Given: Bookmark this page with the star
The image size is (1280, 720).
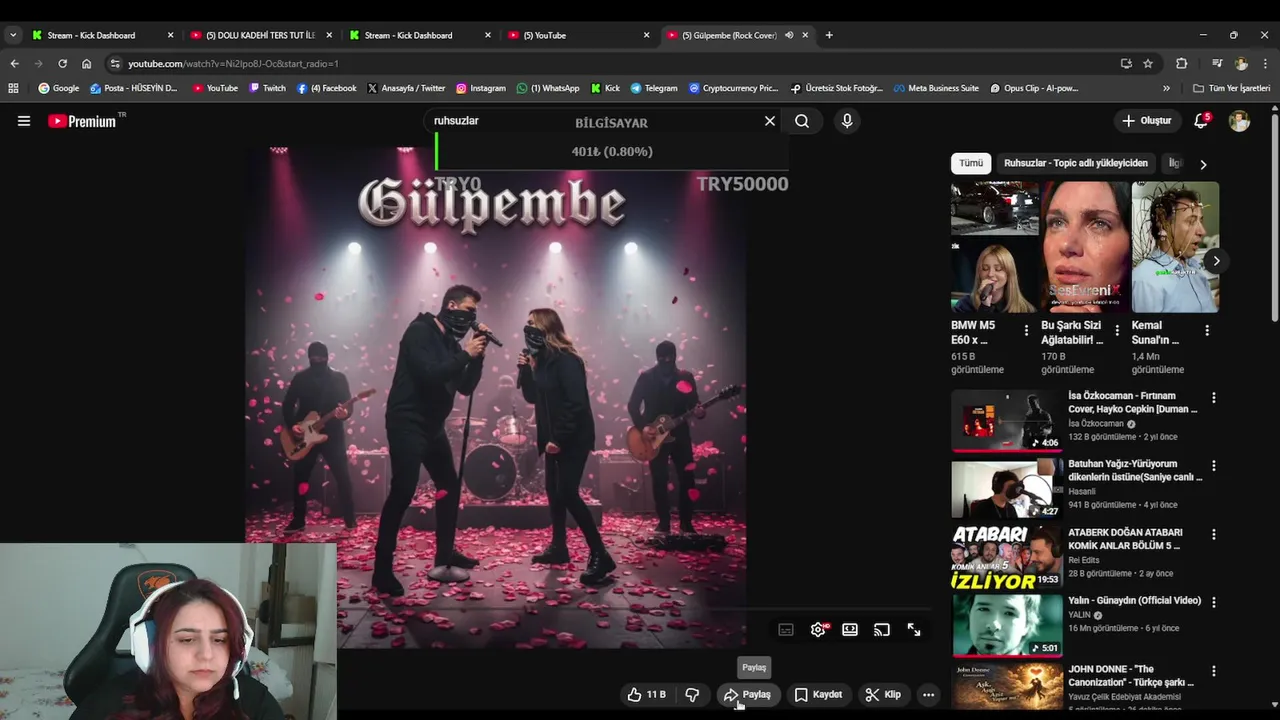Looking at the screenshot, I should [x=1148, y=63].
